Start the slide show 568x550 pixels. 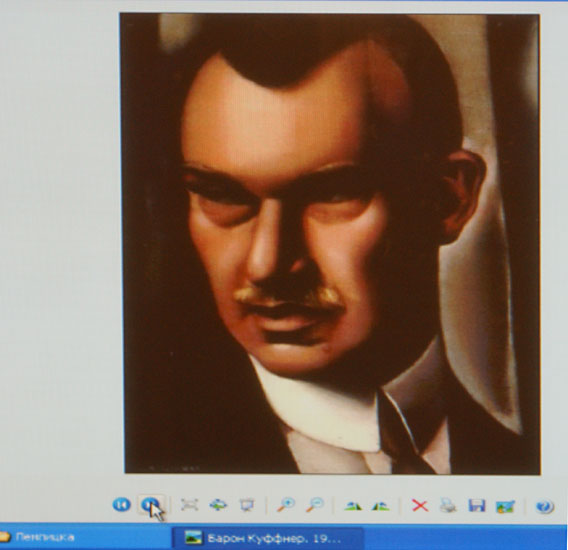pyautogui.click(x=246, y=505)
